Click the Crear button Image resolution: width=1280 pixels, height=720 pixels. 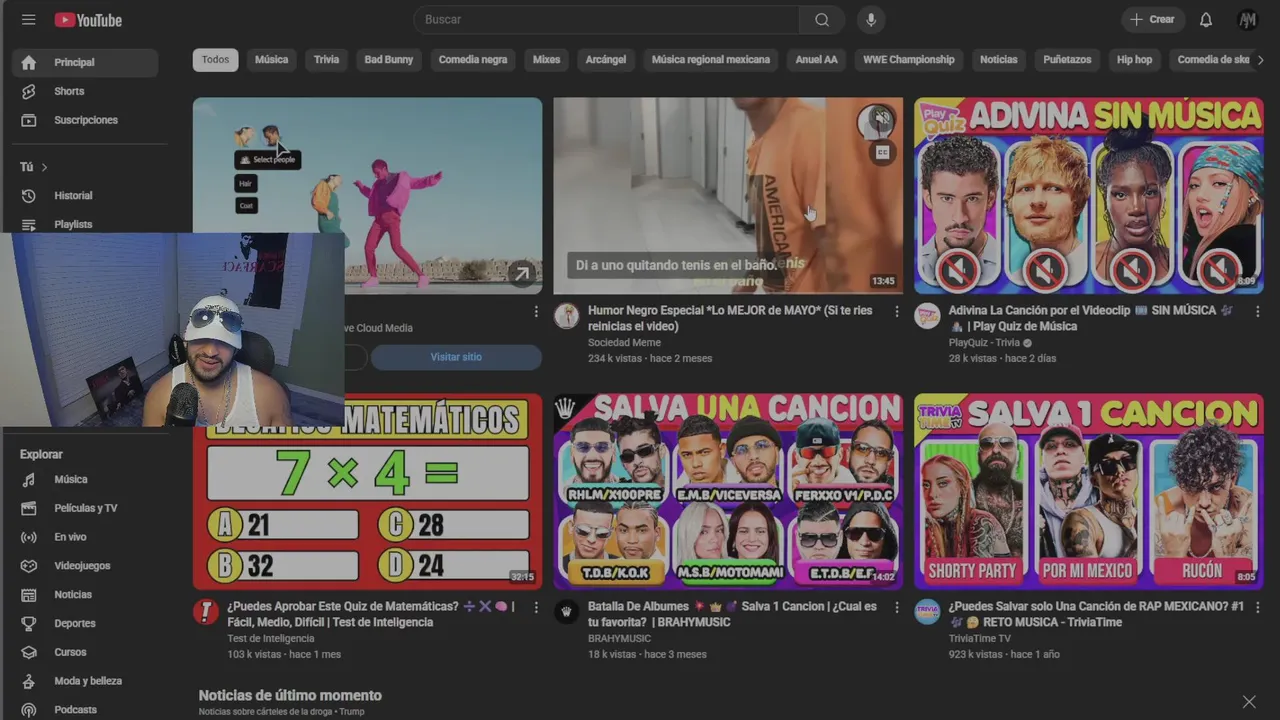1152,20
